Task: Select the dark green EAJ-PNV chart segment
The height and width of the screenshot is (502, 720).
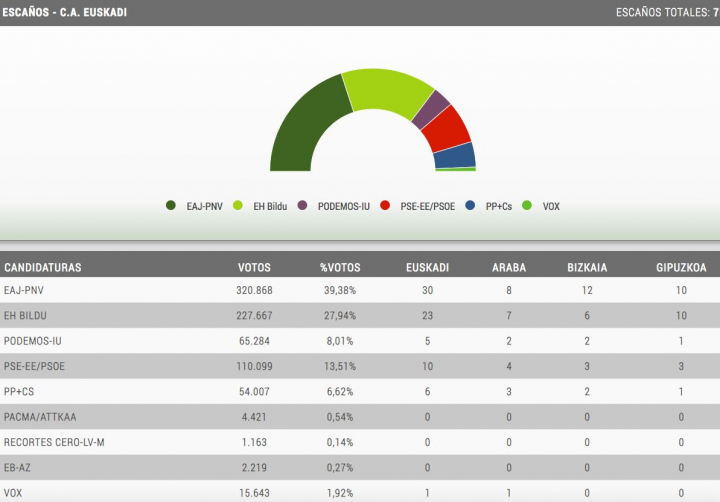Action: click(x=299, y=124)
